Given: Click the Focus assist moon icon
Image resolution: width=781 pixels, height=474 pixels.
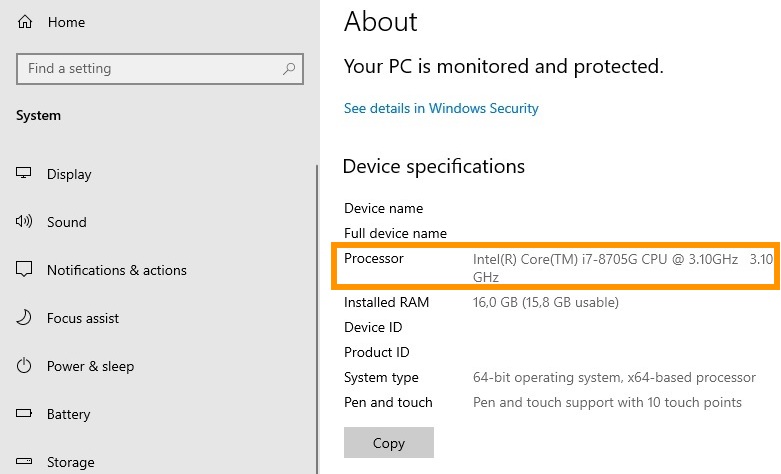Looking at the screenshot, I should pos(25,318).
